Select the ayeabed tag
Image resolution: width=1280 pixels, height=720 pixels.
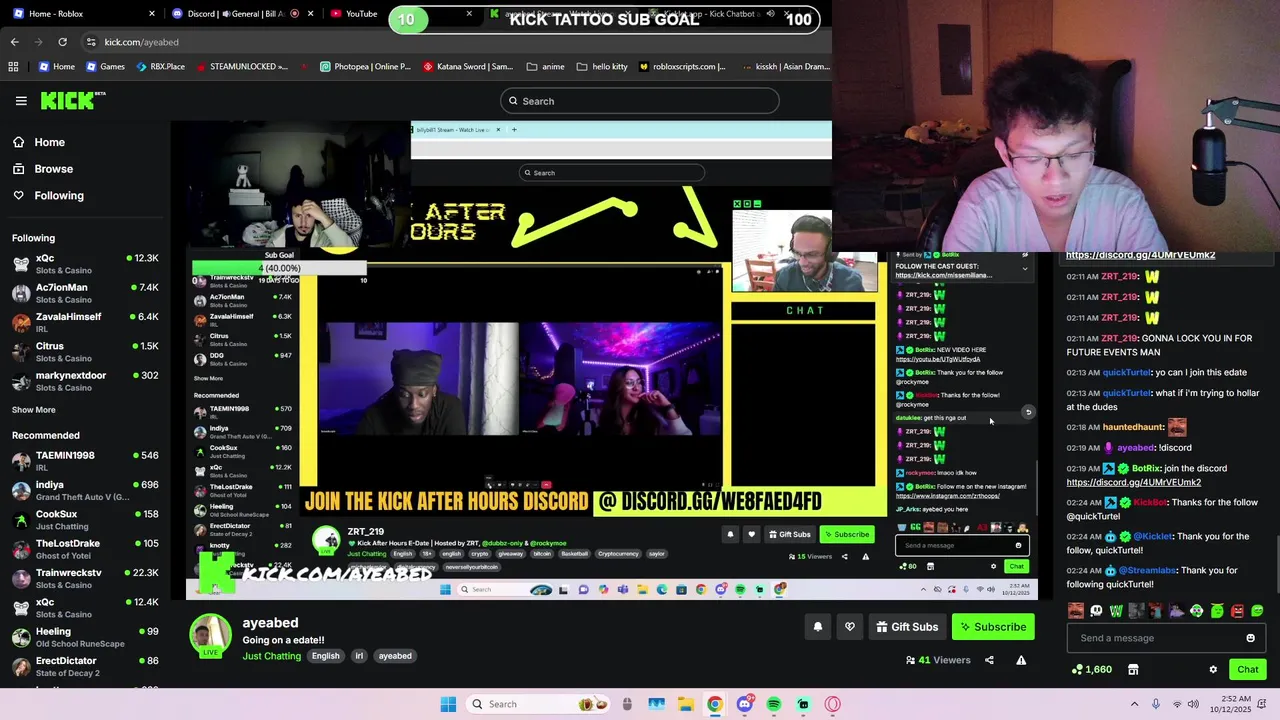click(x=395, y=656)
